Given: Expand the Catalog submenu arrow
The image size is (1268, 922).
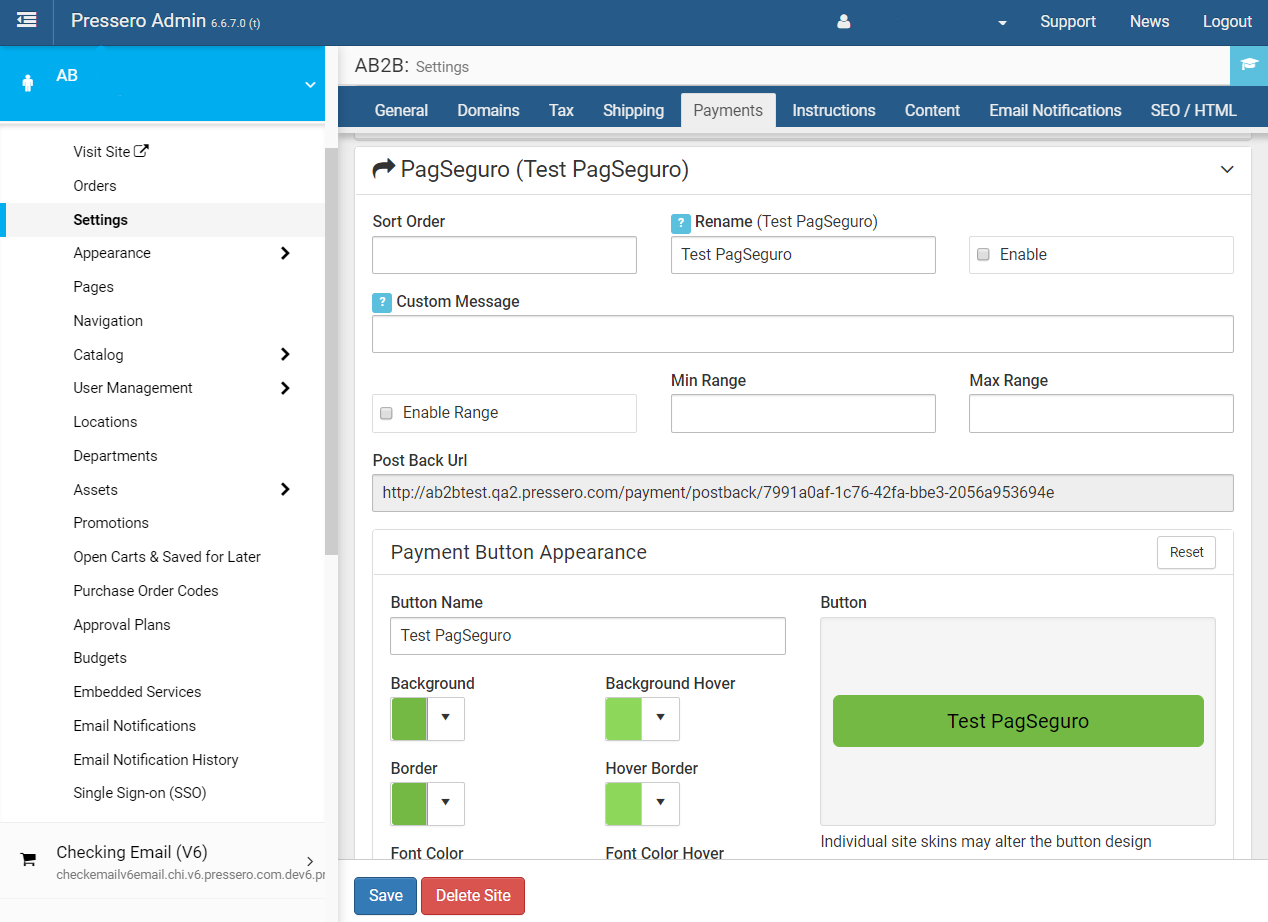Looking at the screenshot, I should [285, 354].
